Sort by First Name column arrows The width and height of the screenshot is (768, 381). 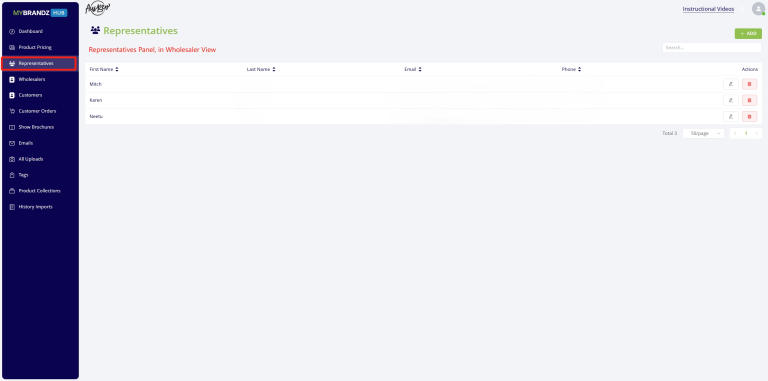[117, 70]
